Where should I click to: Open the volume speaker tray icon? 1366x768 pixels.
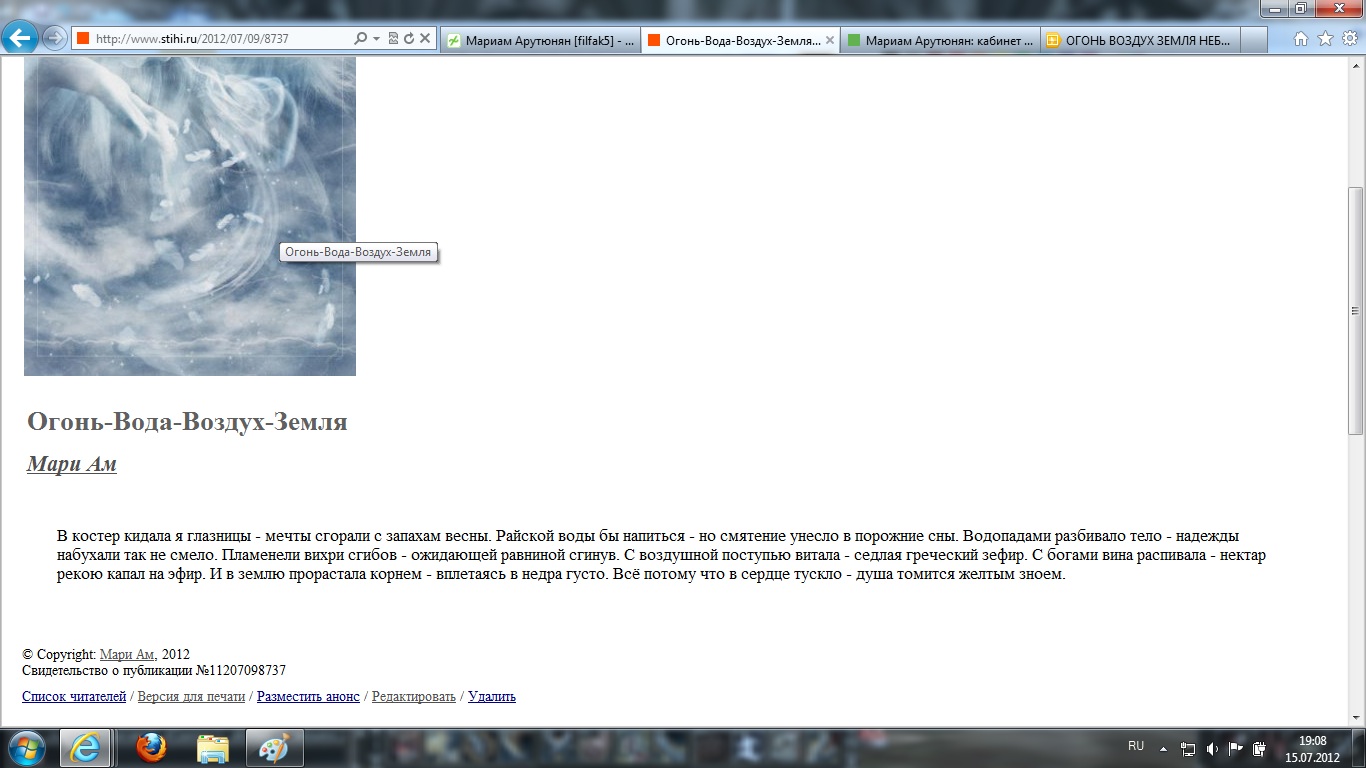1212,748
